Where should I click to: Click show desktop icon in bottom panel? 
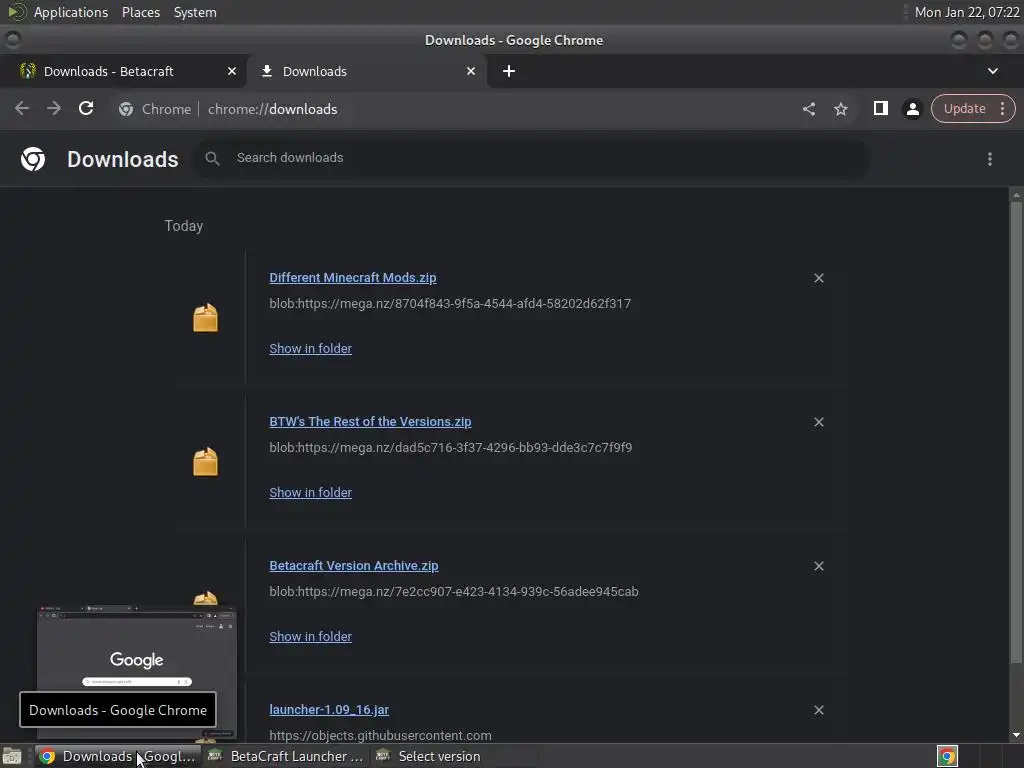click(12, 756)
